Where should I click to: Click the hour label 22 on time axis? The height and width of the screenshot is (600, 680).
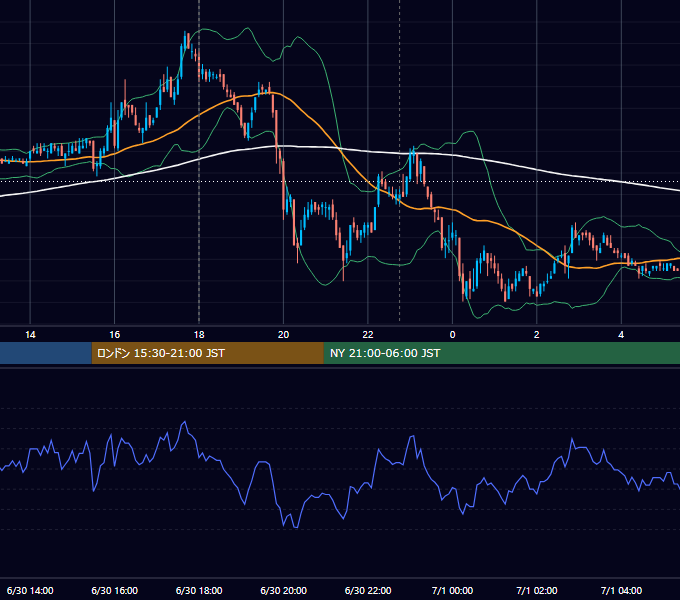[368, 335]
